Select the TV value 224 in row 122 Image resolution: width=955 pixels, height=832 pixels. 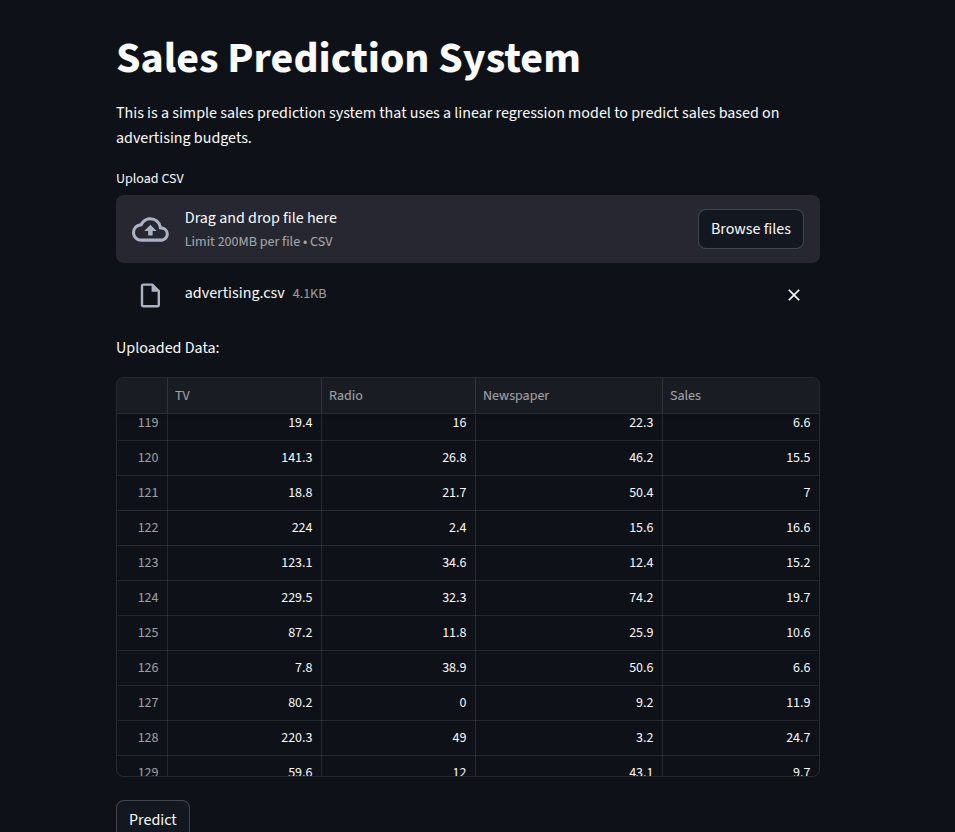point(300,527)
